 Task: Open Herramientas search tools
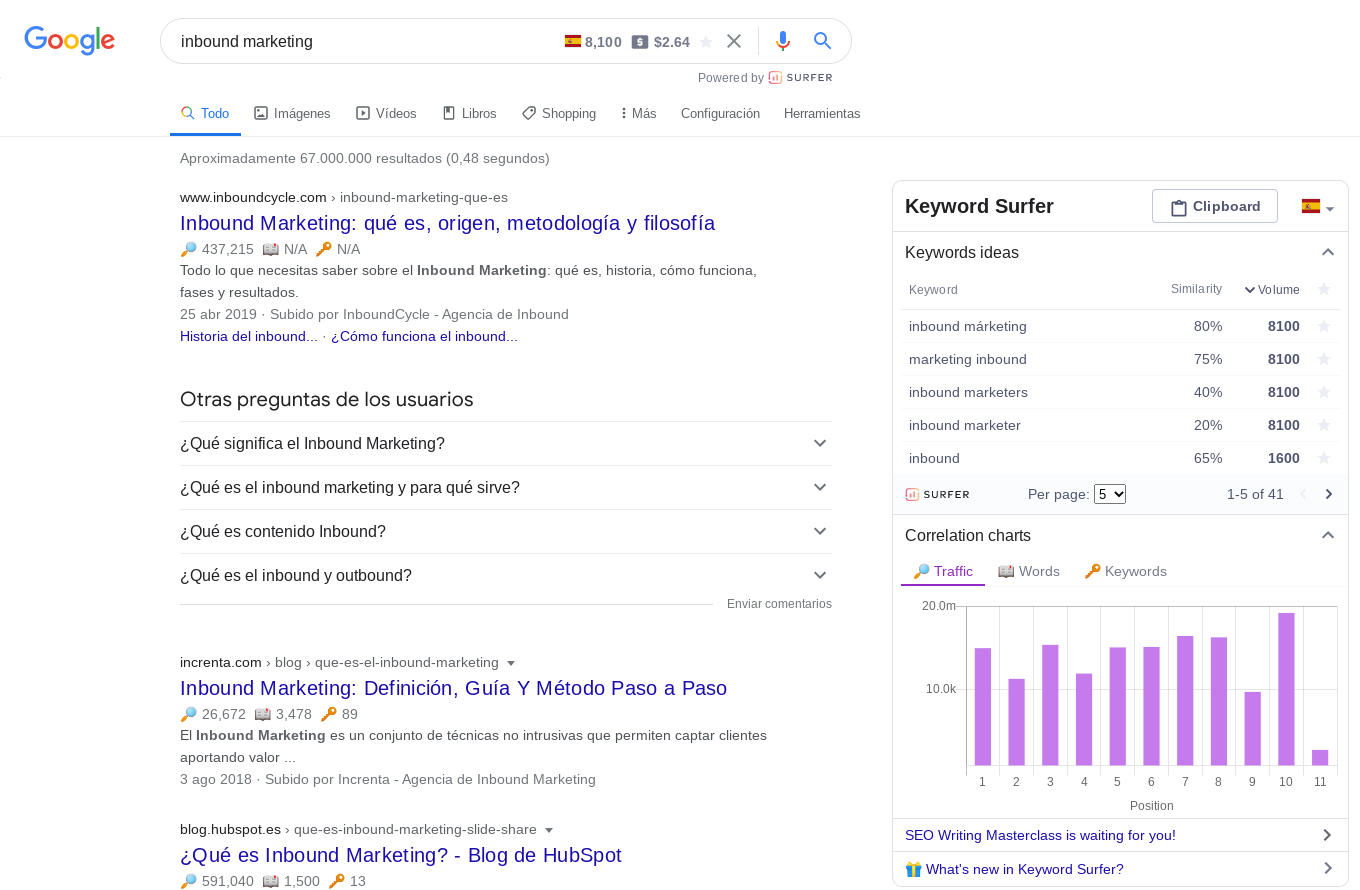pyautogui.click(x=822, y=114)
